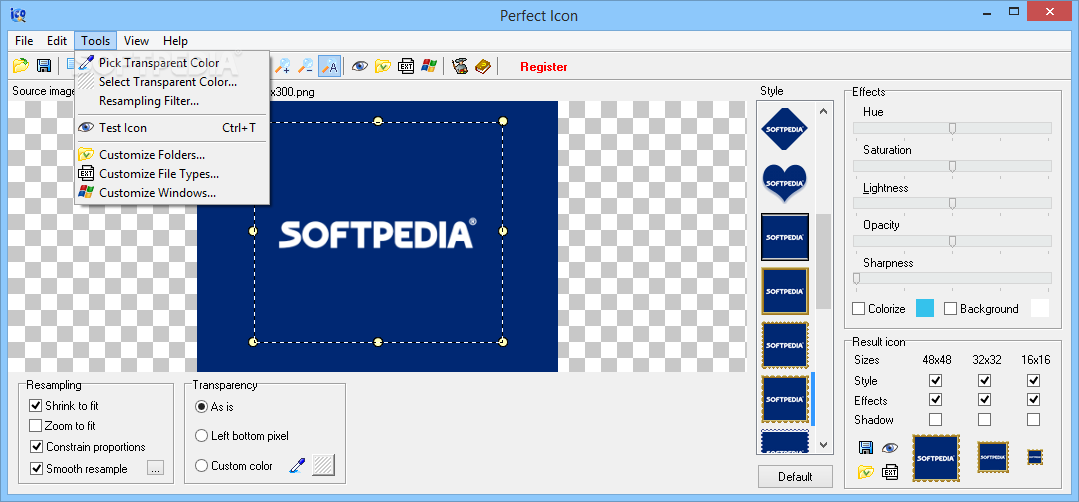1079x502 pixels.
Task: Toggle Style checkbox for 48x48
Action: 935,380
